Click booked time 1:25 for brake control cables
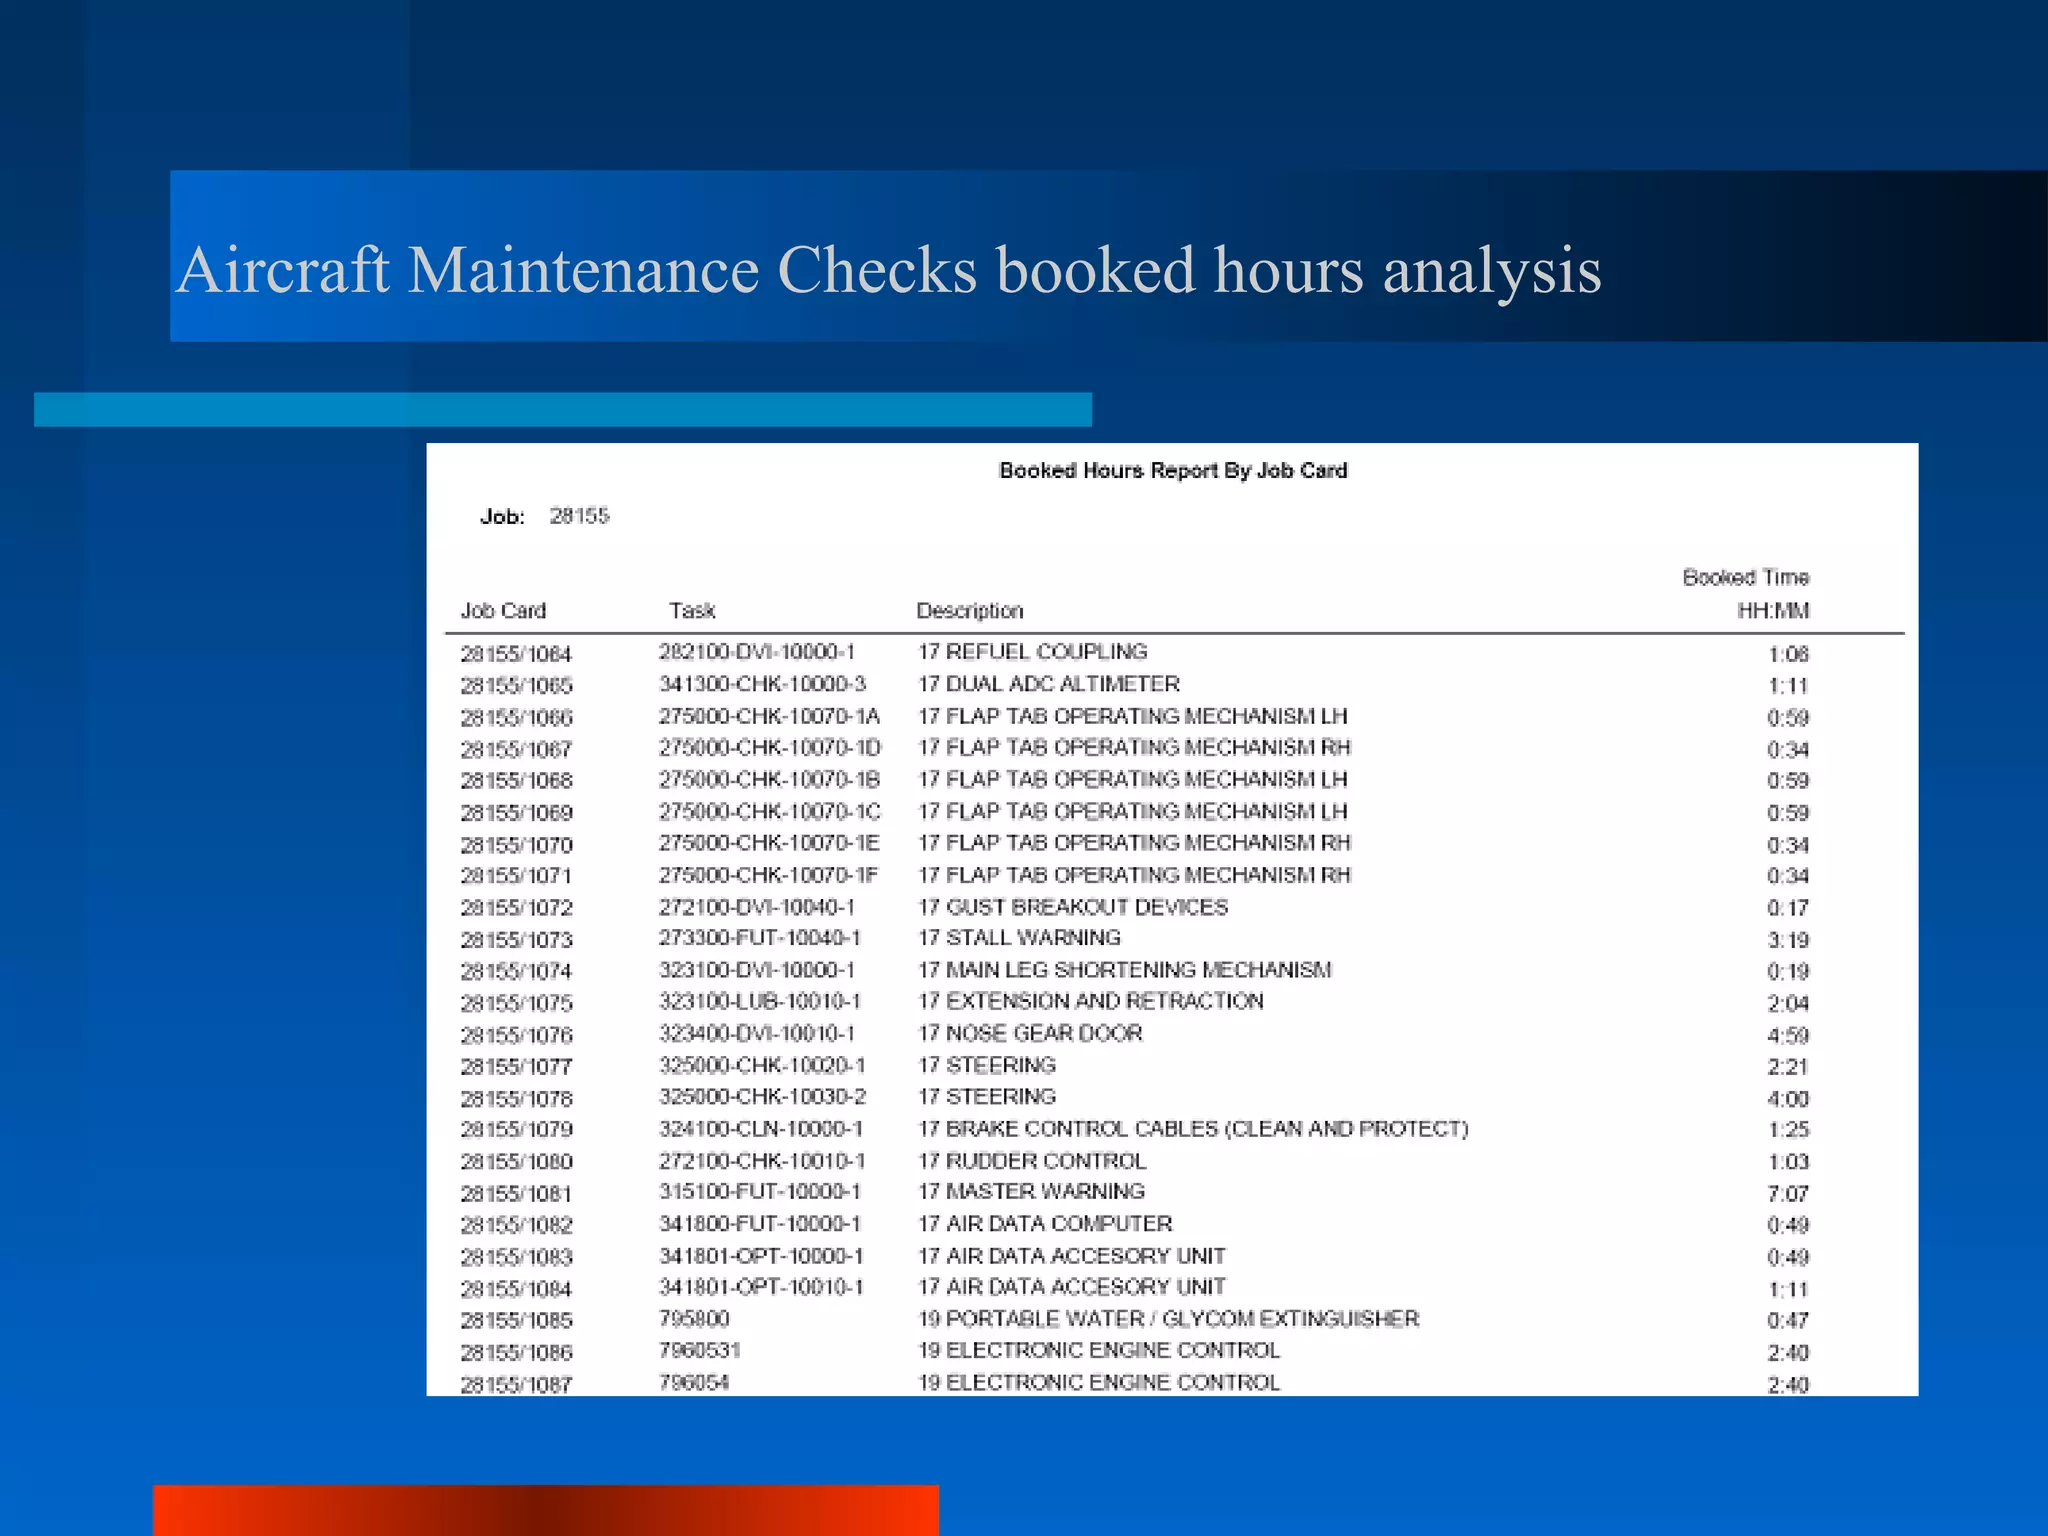The height and width of the screenshot is (1536, 2048). tap(1788, 1130)
